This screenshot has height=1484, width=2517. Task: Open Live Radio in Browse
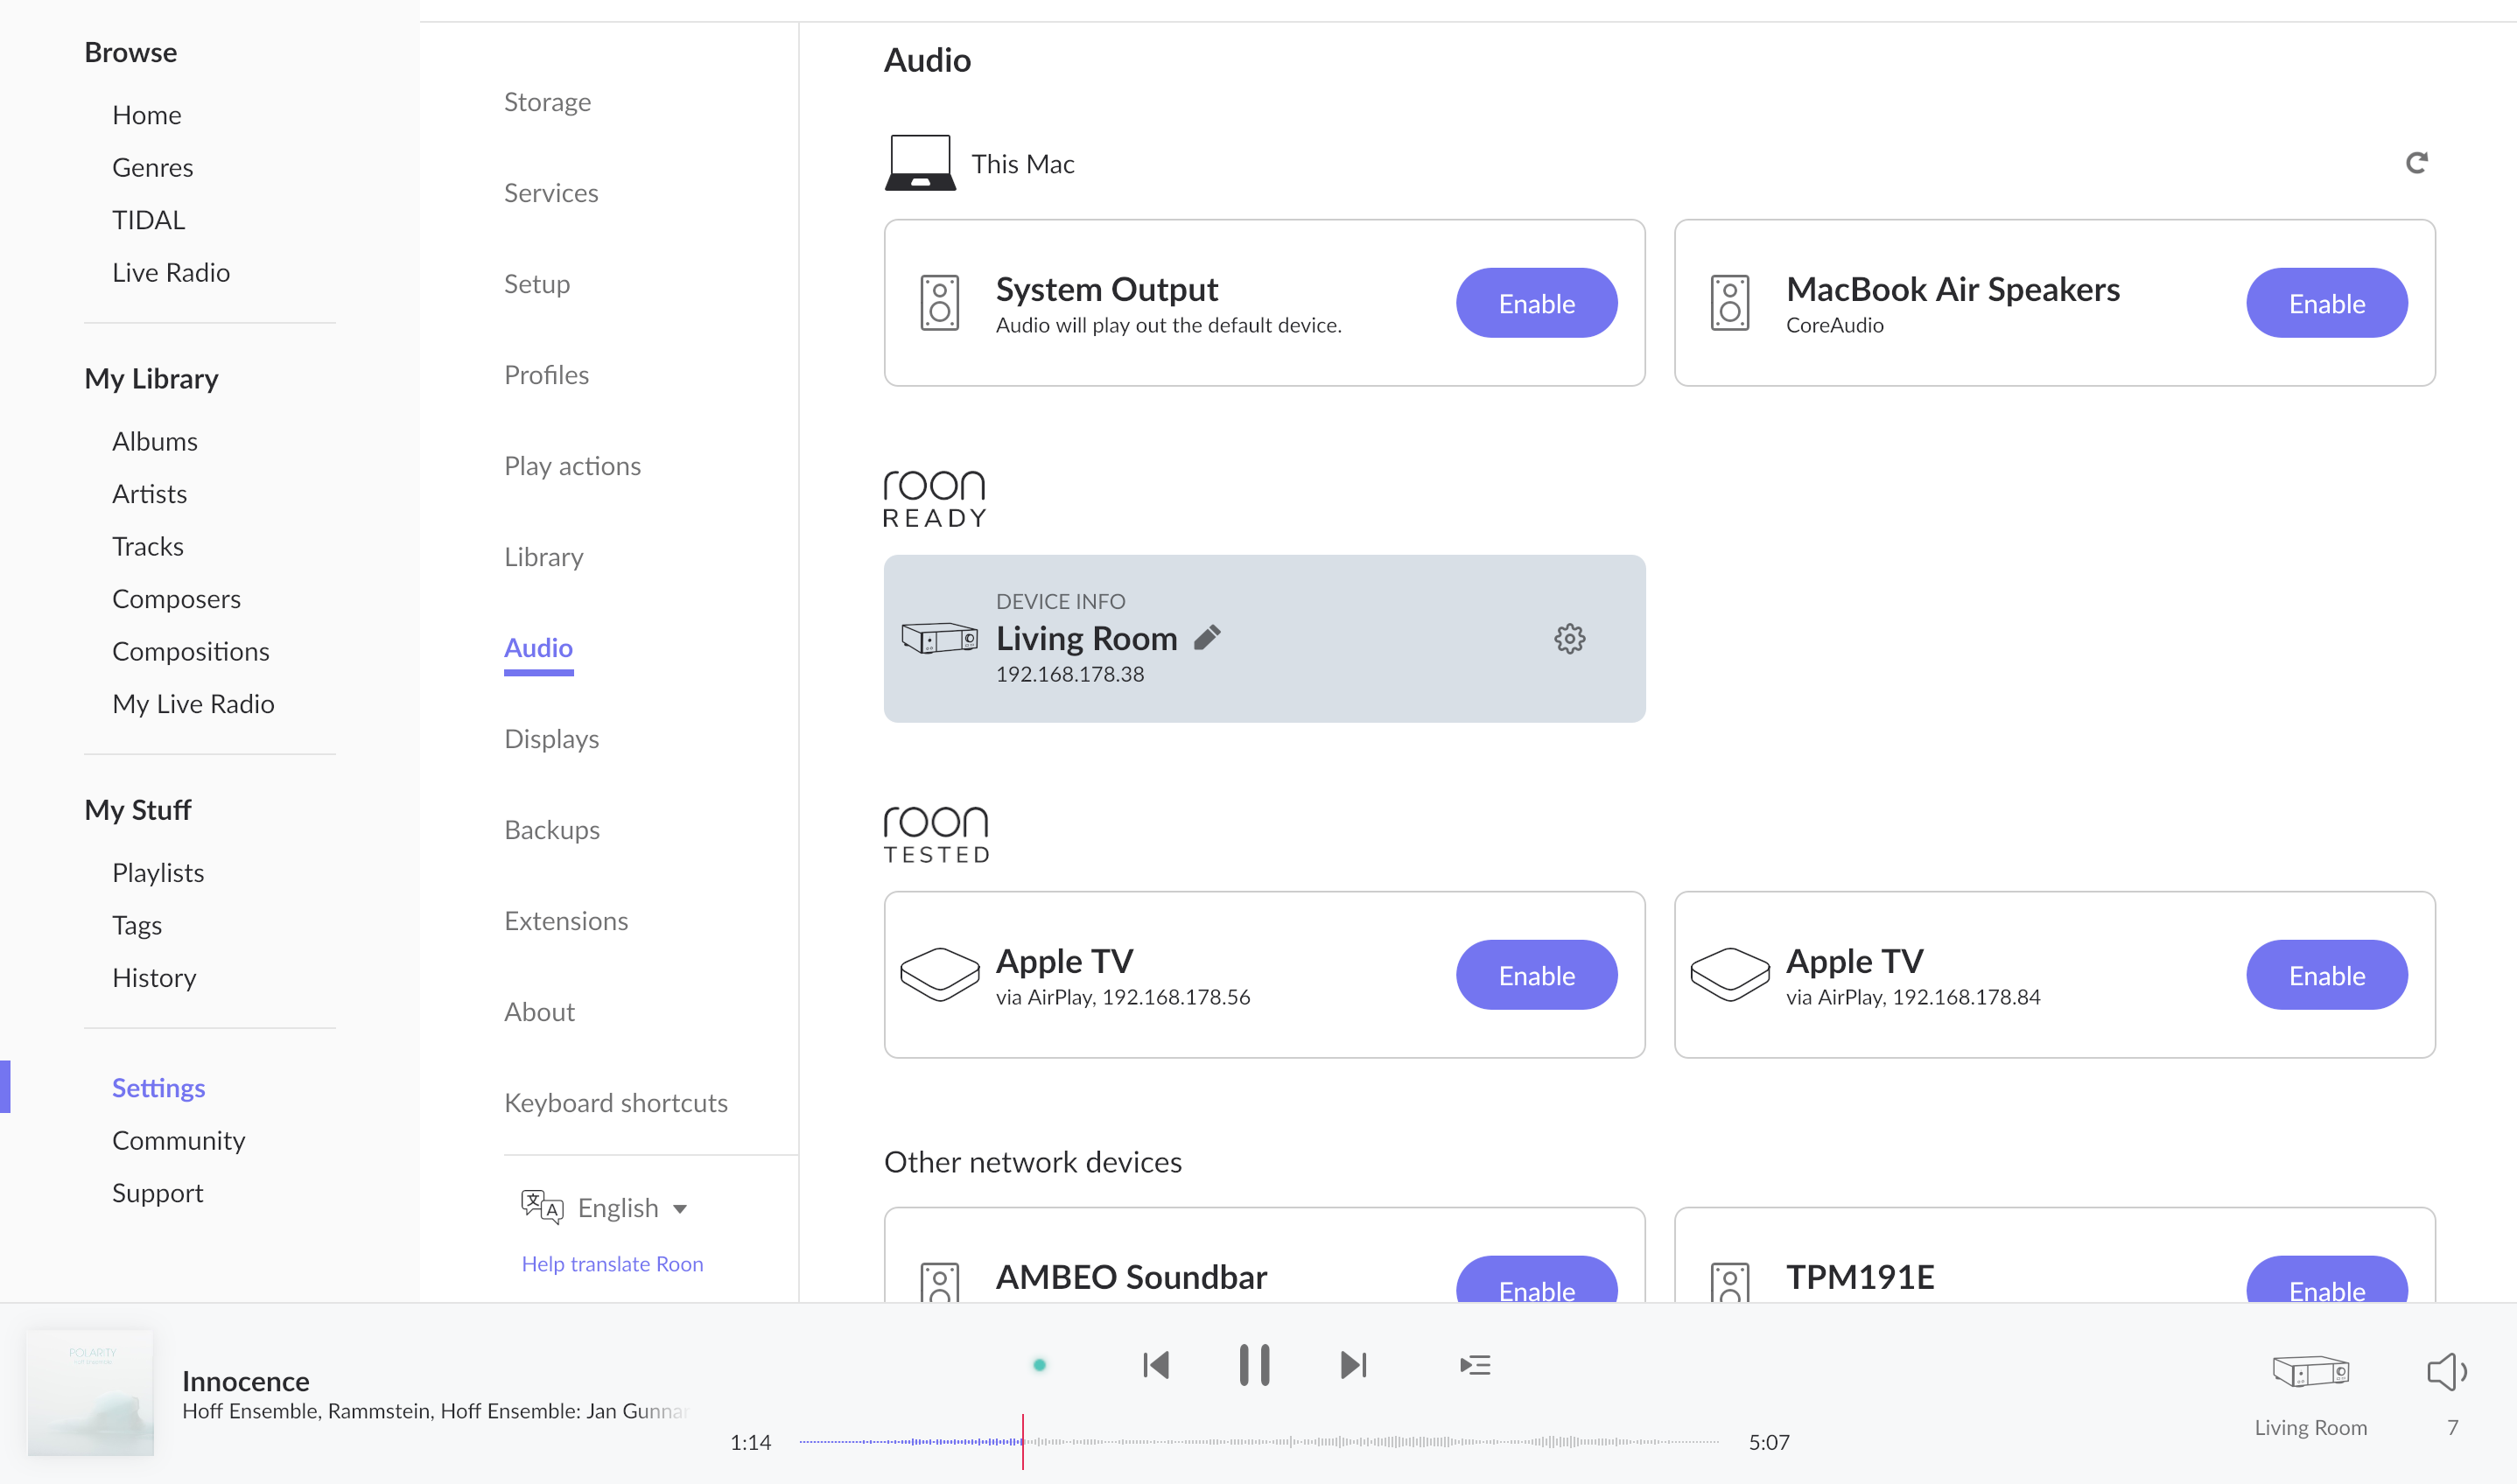click(171, 272)
